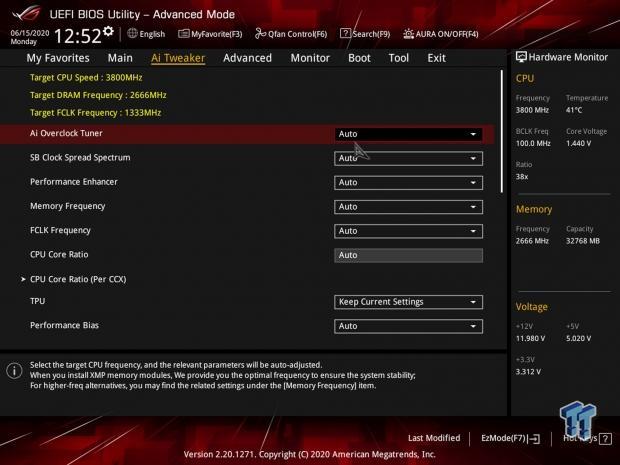Switch to My Favorites tab

pyautogui.click(x=58, y=58)
